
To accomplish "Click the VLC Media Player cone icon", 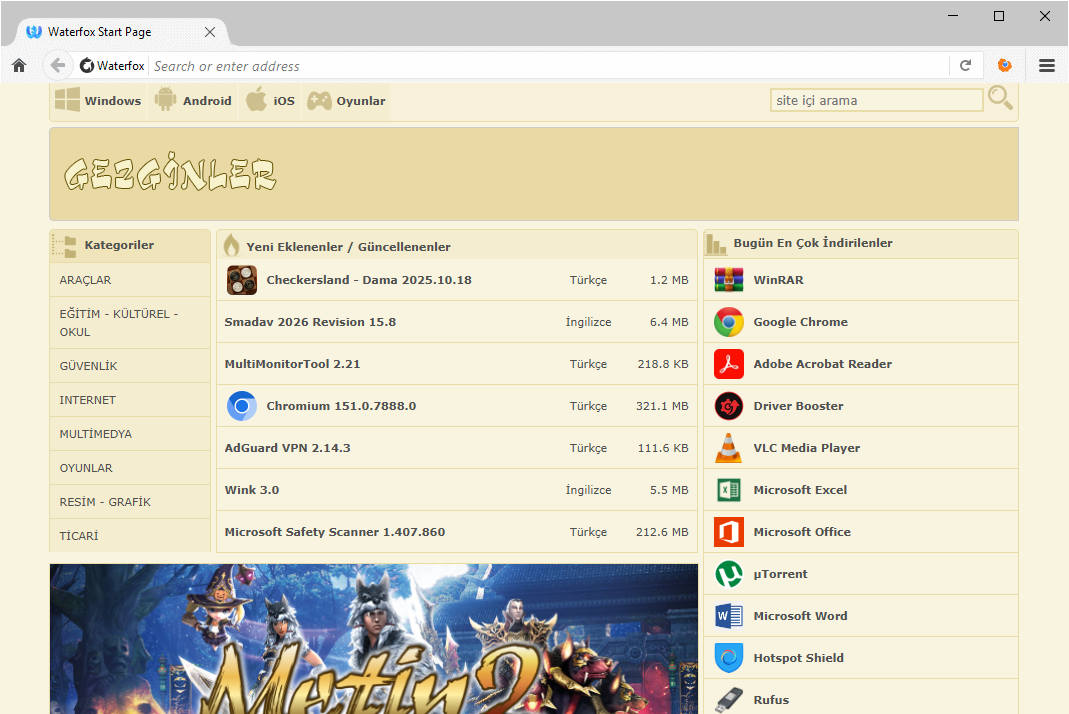I will coord(729,448).
